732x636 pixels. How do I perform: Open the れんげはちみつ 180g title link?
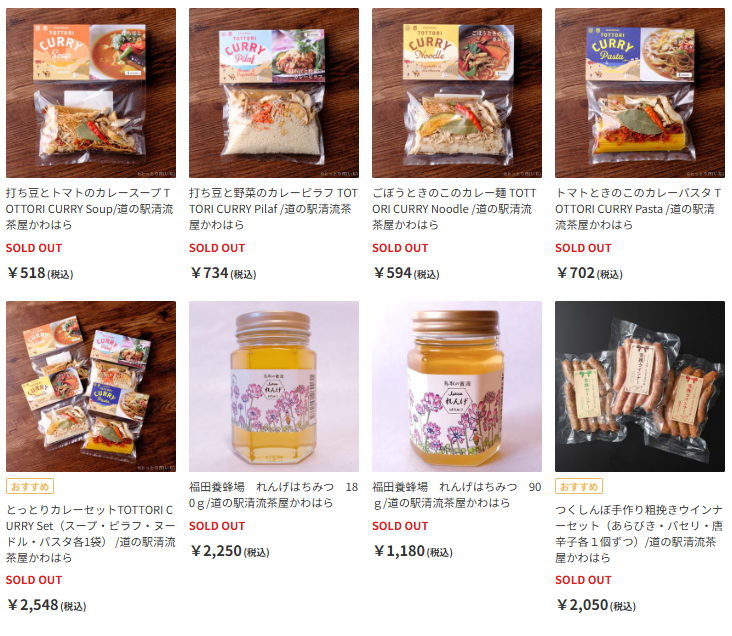(x=274, y=495)
